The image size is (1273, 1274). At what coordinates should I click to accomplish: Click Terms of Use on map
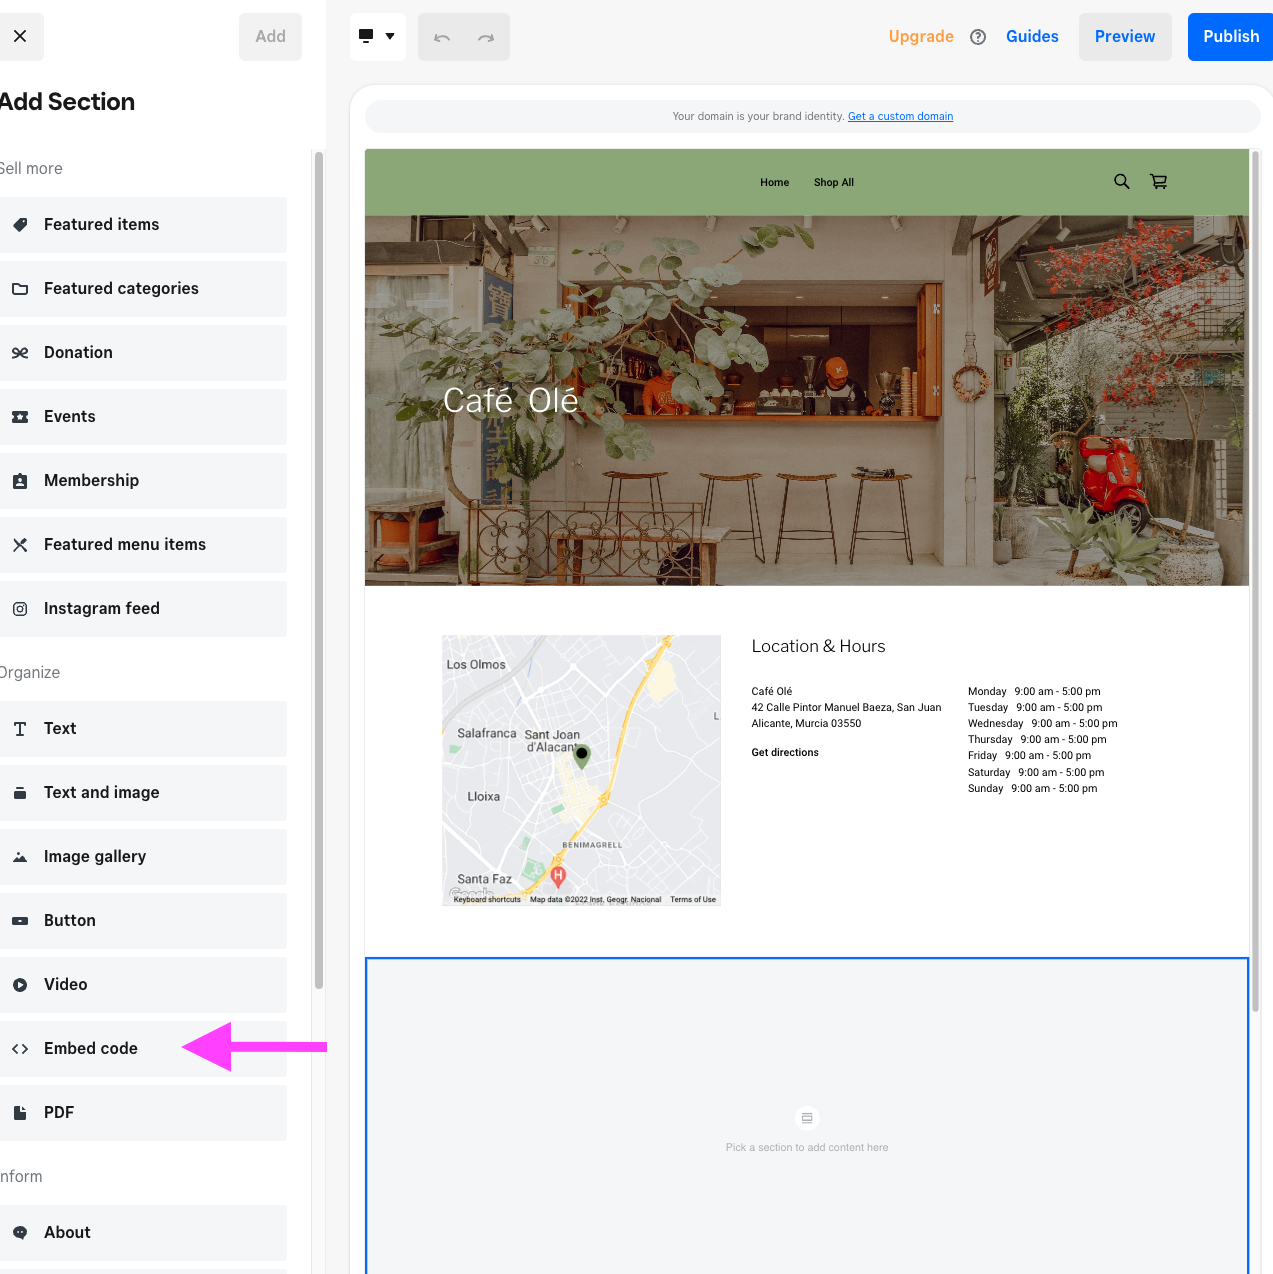[693, 899]
